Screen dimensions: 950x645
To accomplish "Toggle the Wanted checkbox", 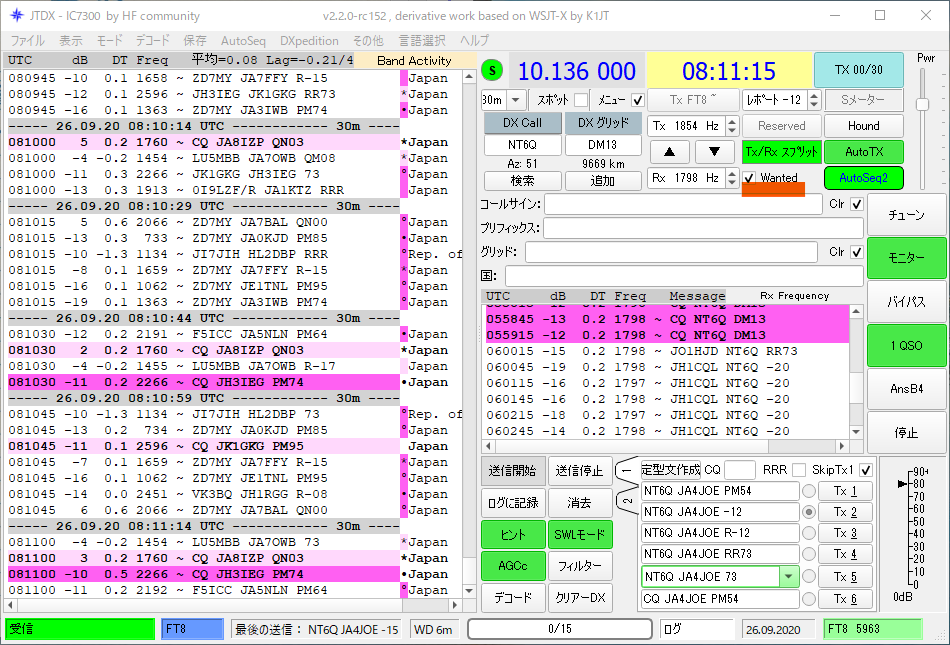I will point(750,178).
